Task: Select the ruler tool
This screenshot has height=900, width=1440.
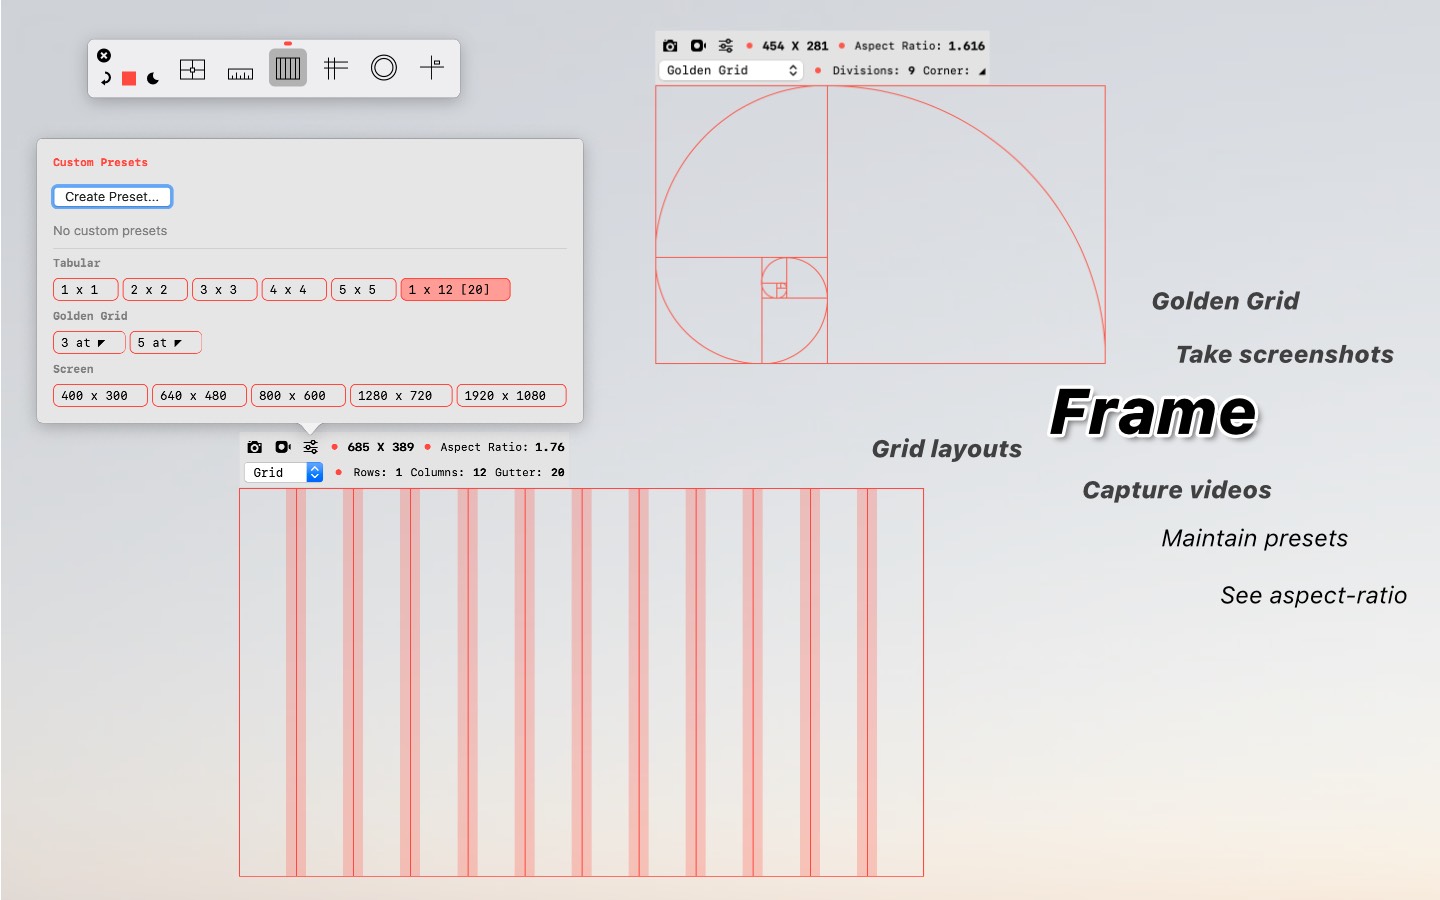Action: pyautogui.click(x=240, y=73)
